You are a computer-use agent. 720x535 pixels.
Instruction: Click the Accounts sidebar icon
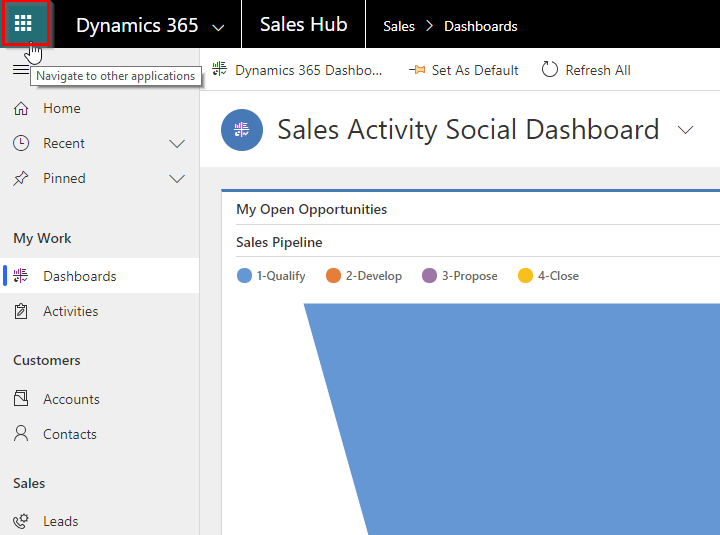coord(21,399)
